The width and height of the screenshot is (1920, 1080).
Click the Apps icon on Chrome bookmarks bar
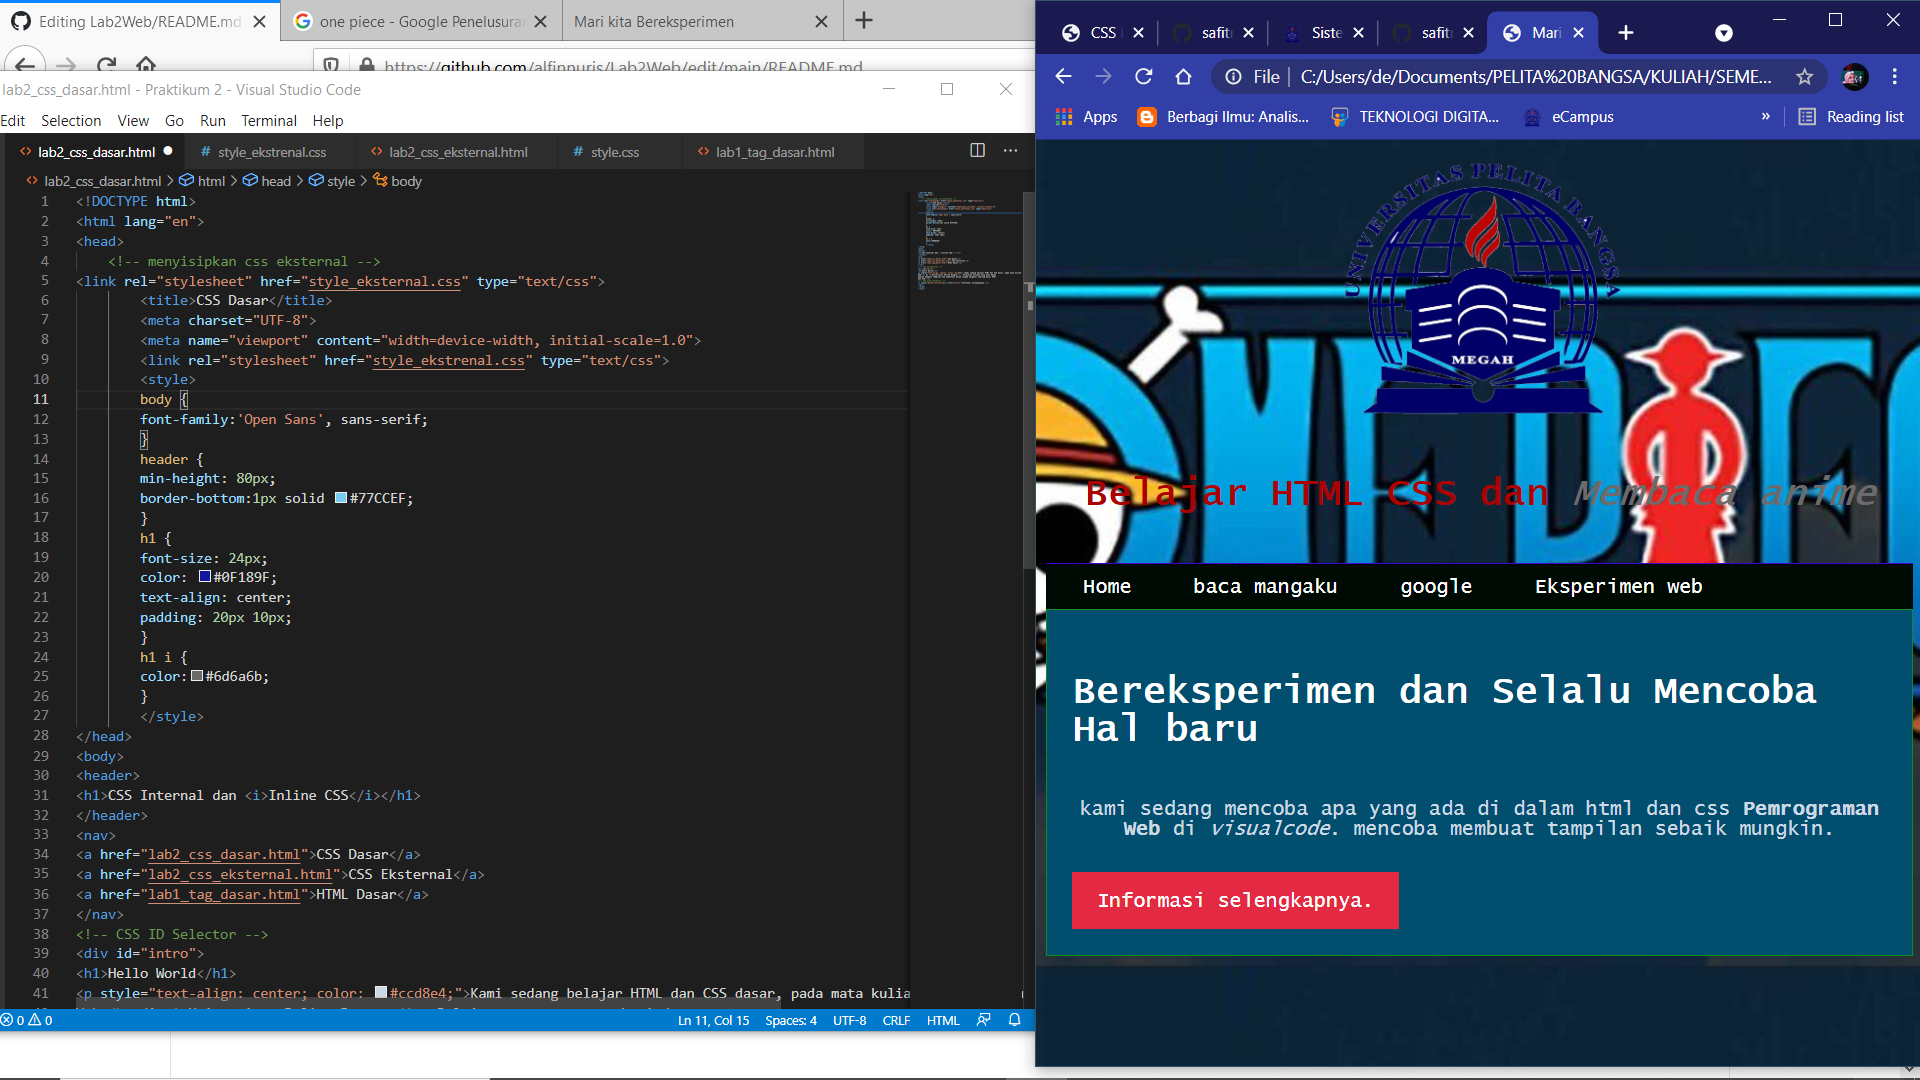click(x=1063, y=117)
